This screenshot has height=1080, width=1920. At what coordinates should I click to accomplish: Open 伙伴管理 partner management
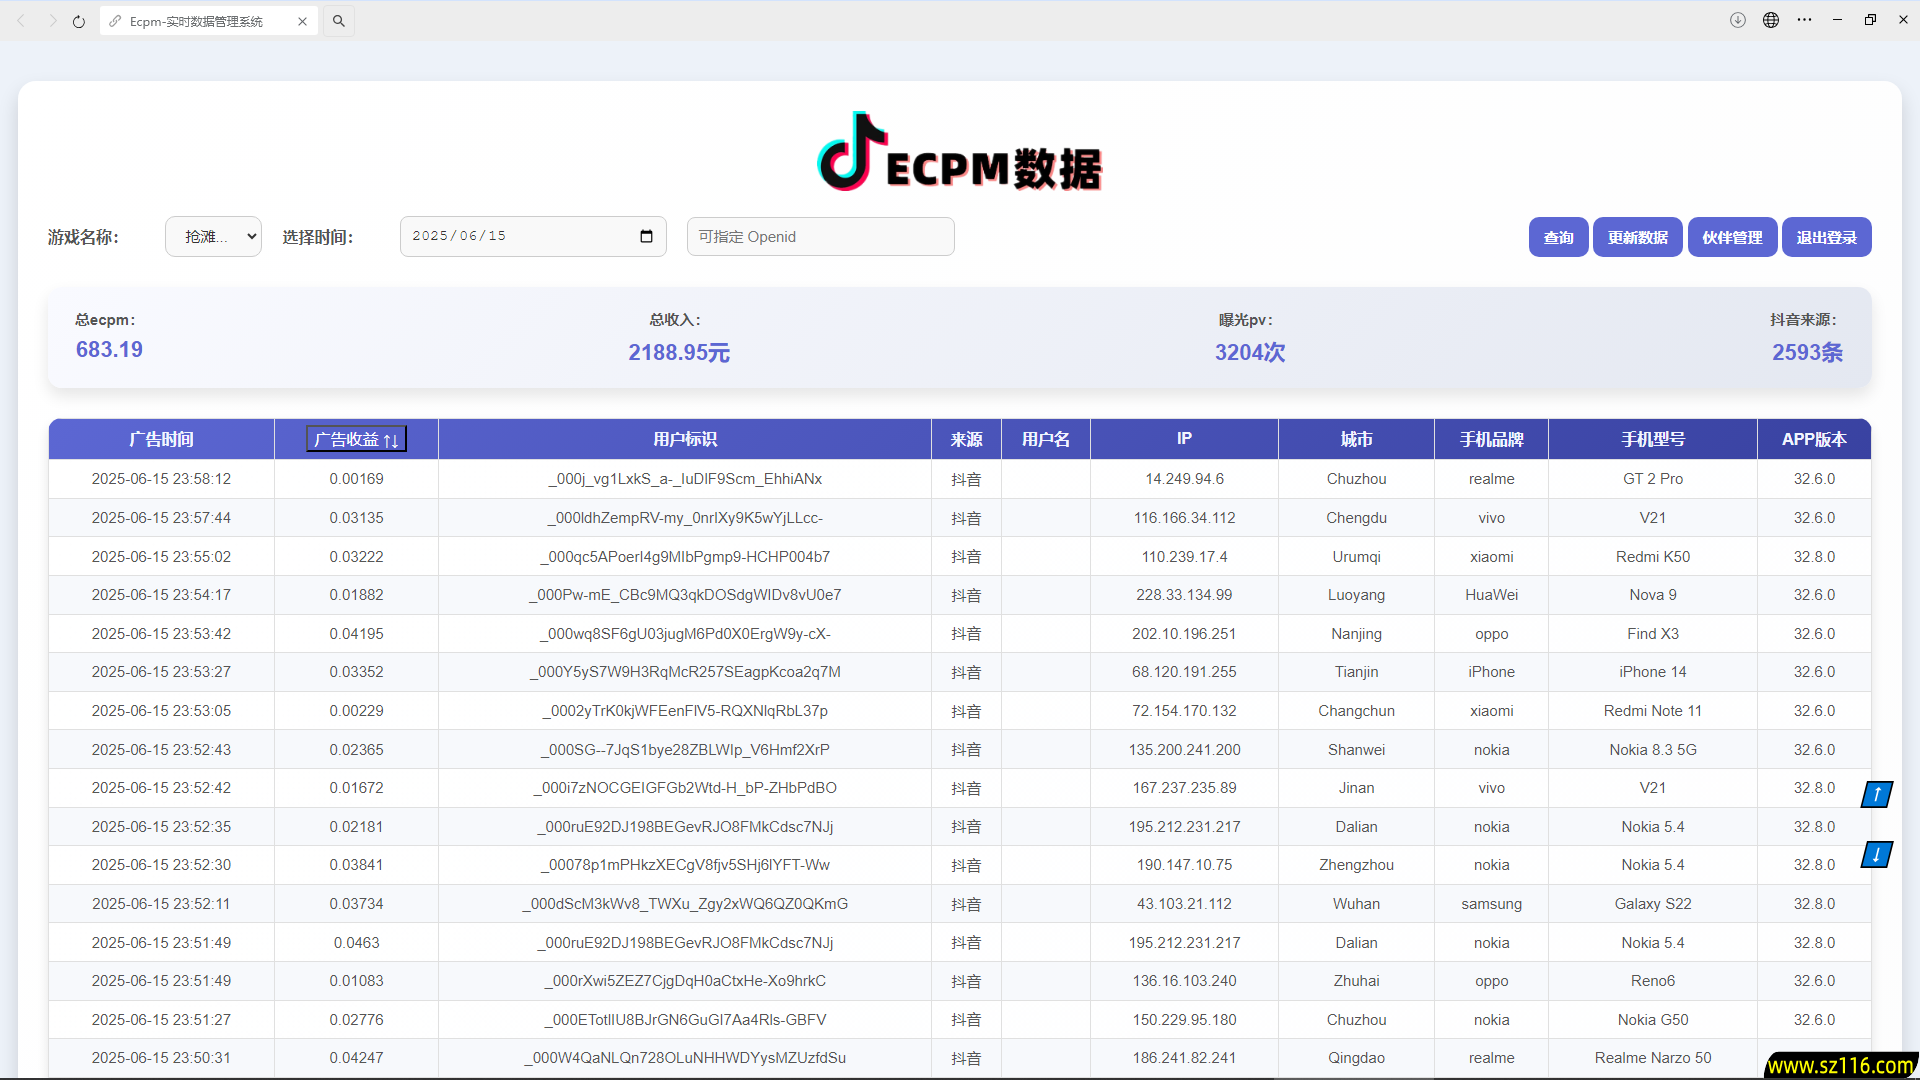1732,237
